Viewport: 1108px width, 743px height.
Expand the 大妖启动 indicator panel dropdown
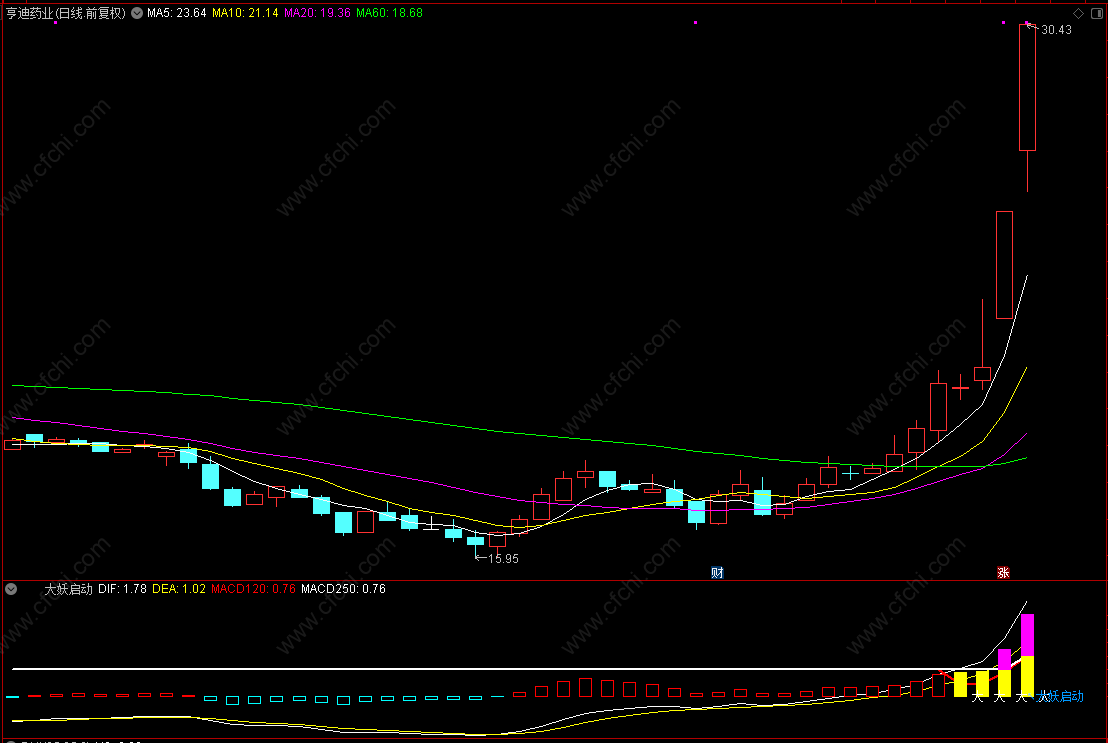pyautogui.click(x=11, y=589)
